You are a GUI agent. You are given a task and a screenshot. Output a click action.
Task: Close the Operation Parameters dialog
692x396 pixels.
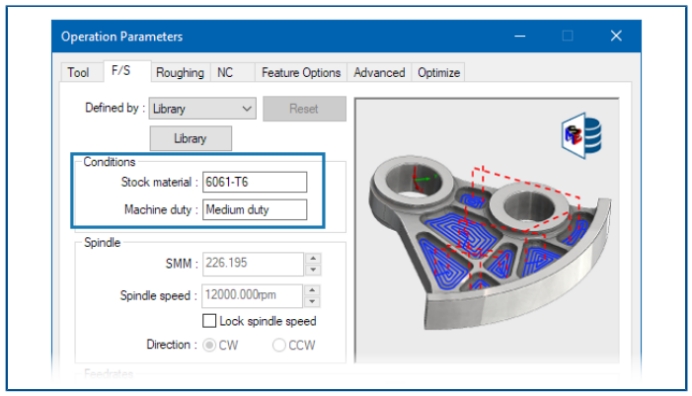(616, 36)
